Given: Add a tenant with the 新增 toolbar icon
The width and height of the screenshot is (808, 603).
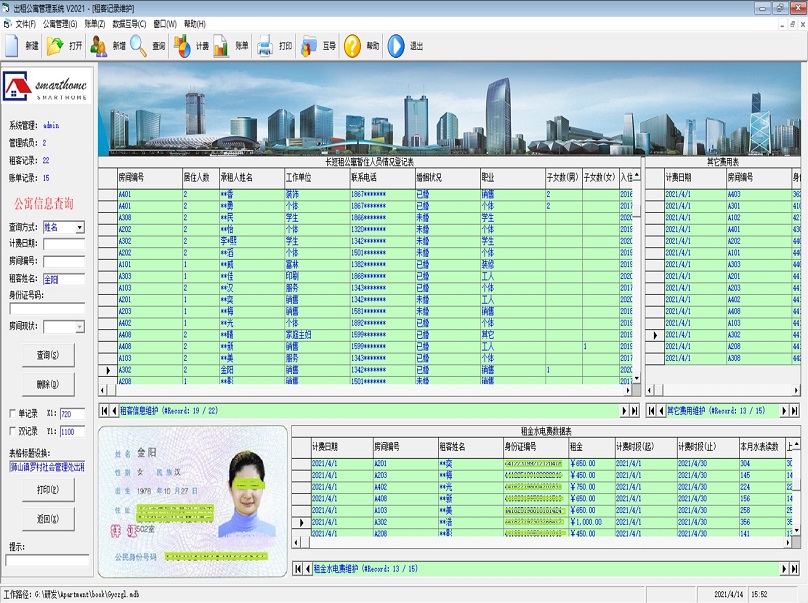Looking at the screenshot, I should click(98, 46).
